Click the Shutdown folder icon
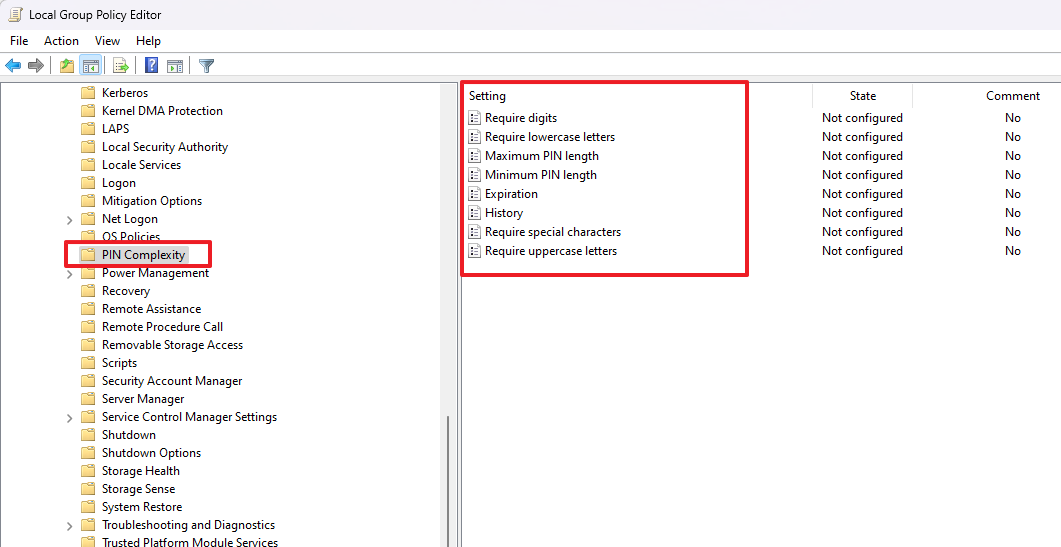Image resolution: width=1061 pixels, height=547 pixels. [x=88, y=435]
